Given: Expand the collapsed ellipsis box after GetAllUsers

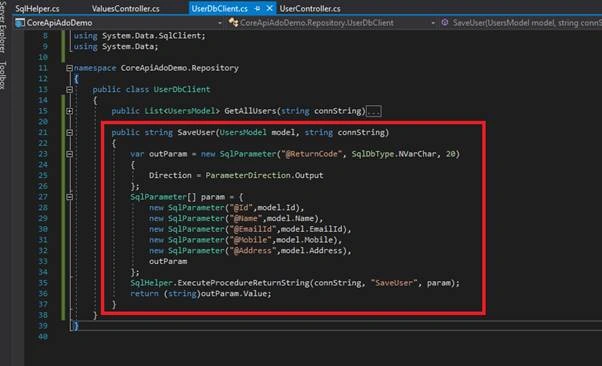Looking at the screenshot, I should click(x=374, y=111).
